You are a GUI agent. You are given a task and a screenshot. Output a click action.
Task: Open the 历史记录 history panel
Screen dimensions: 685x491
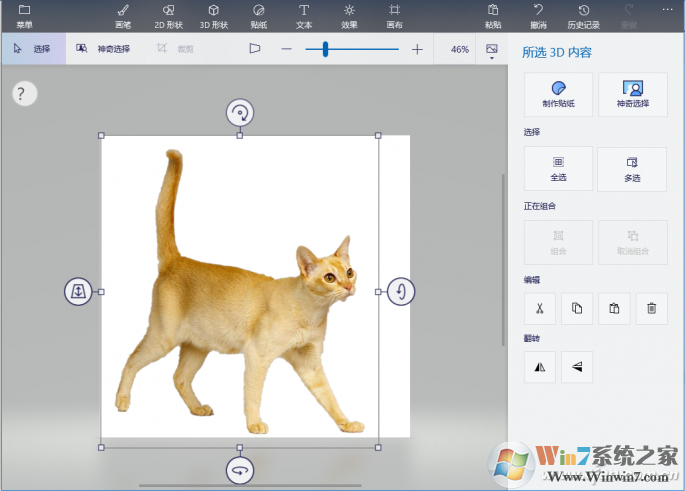click(x=583, y=15)
